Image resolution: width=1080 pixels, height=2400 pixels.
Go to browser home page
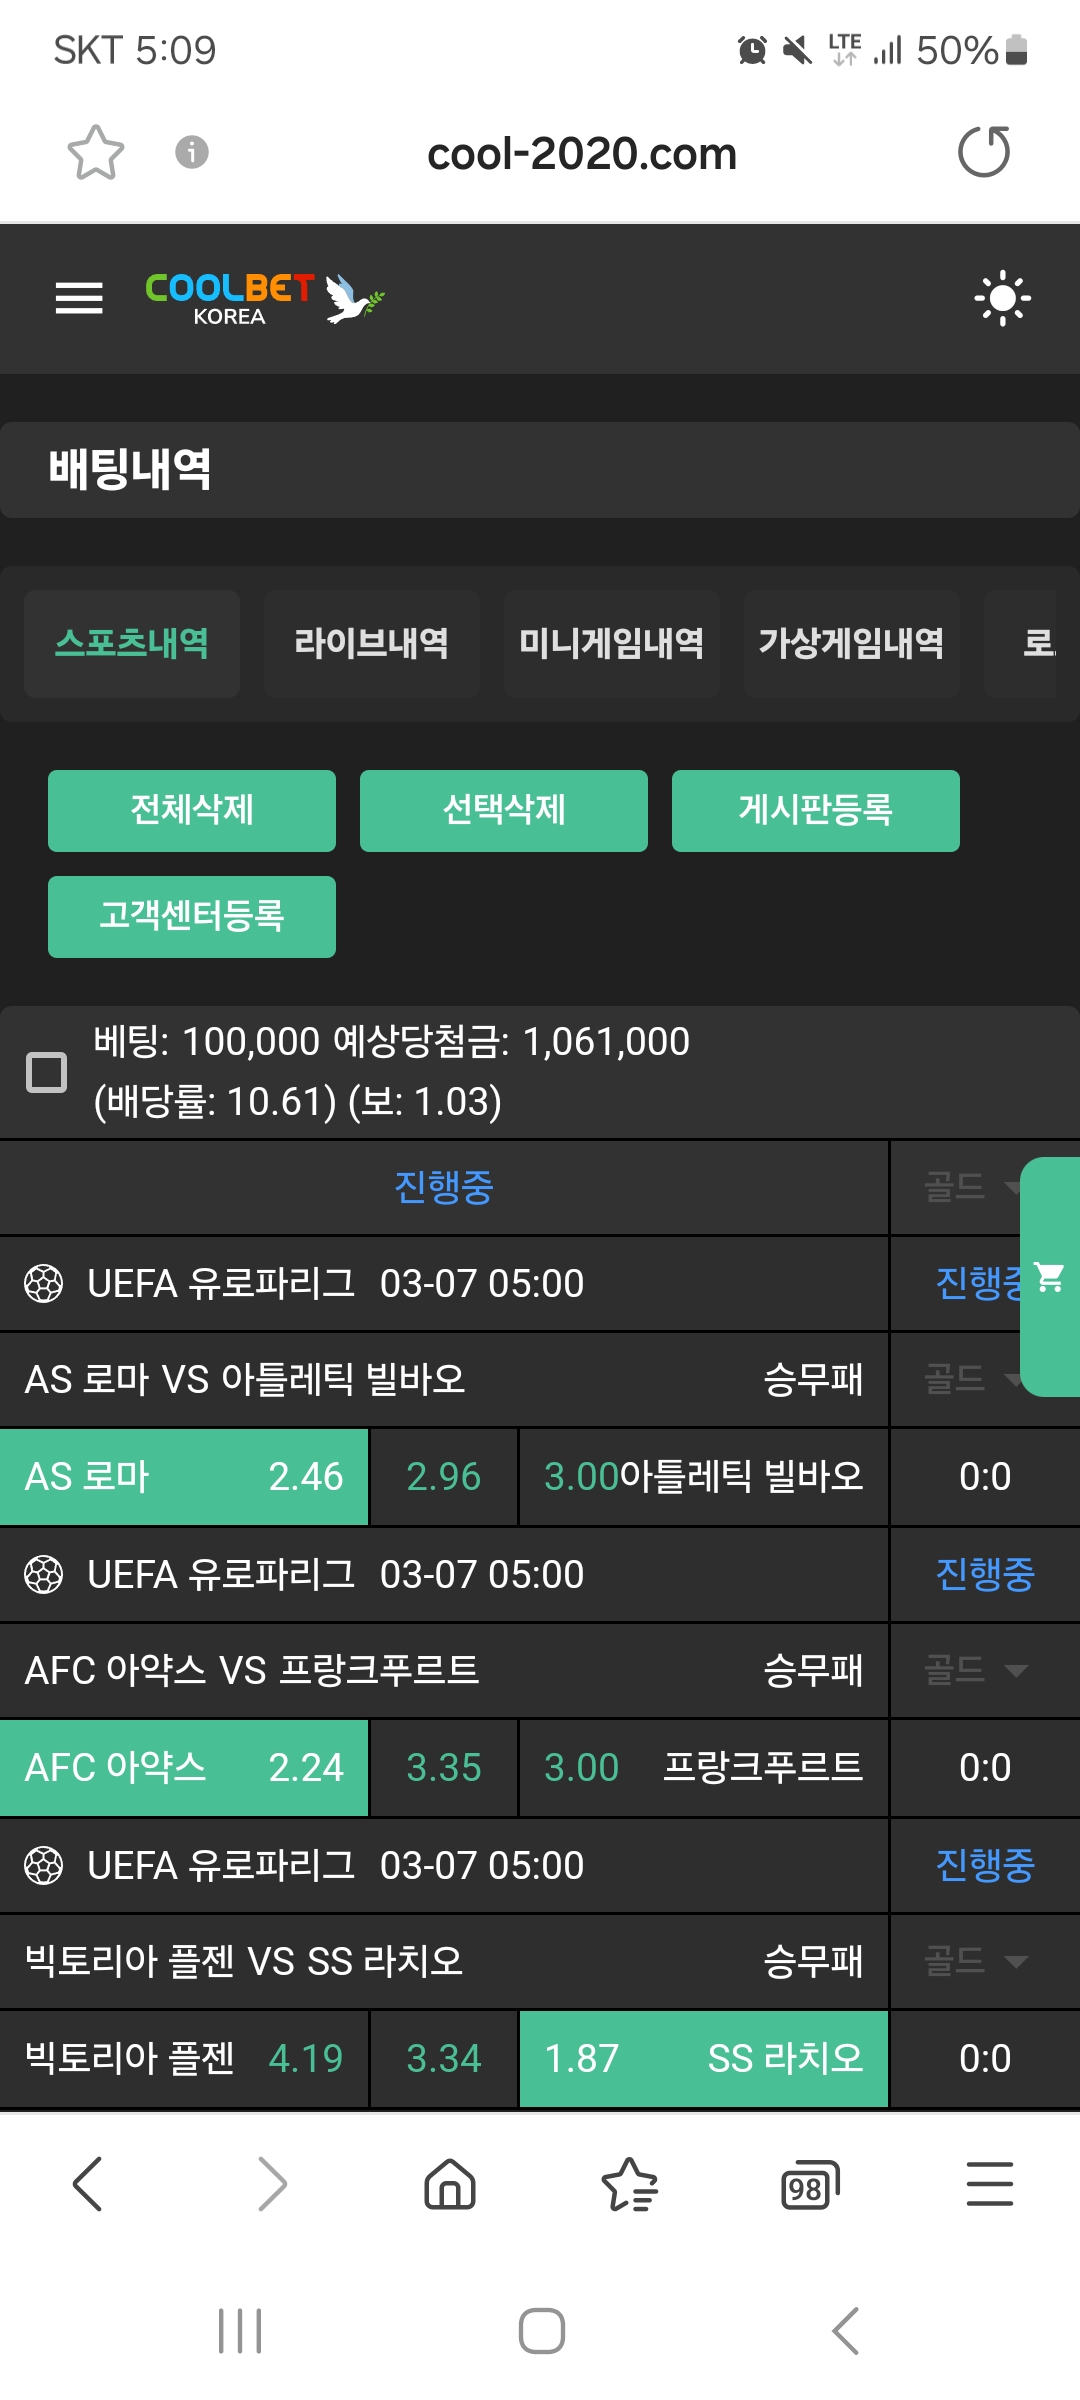(x=450, y=2183)
